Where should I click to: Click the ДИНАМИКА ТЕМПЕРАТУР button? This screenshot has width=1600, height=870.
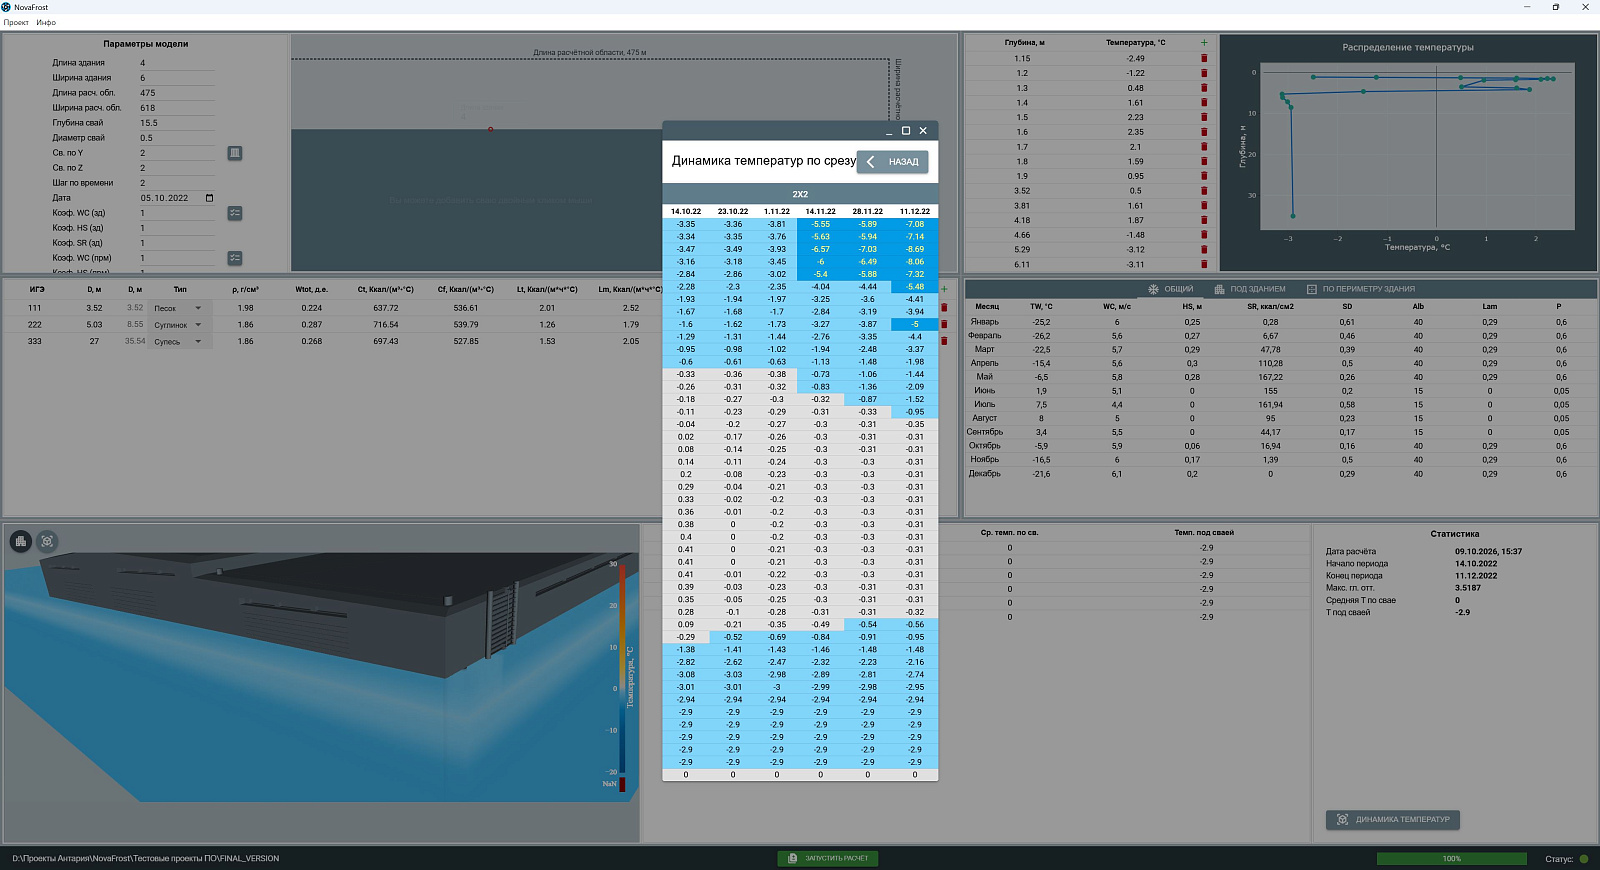point(1393,820)
